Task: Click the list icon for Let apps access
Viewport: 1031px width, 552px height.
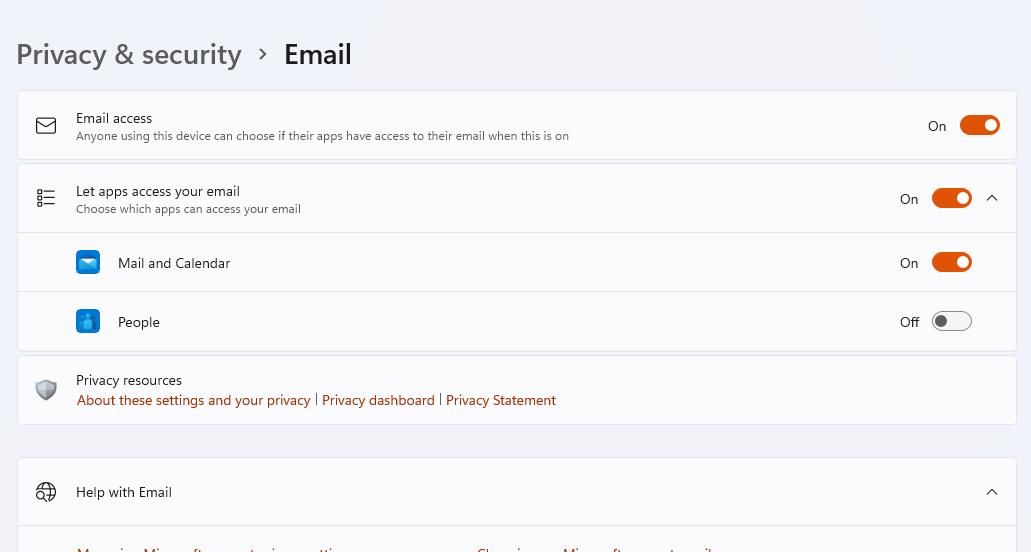Action: pos(46,198)
